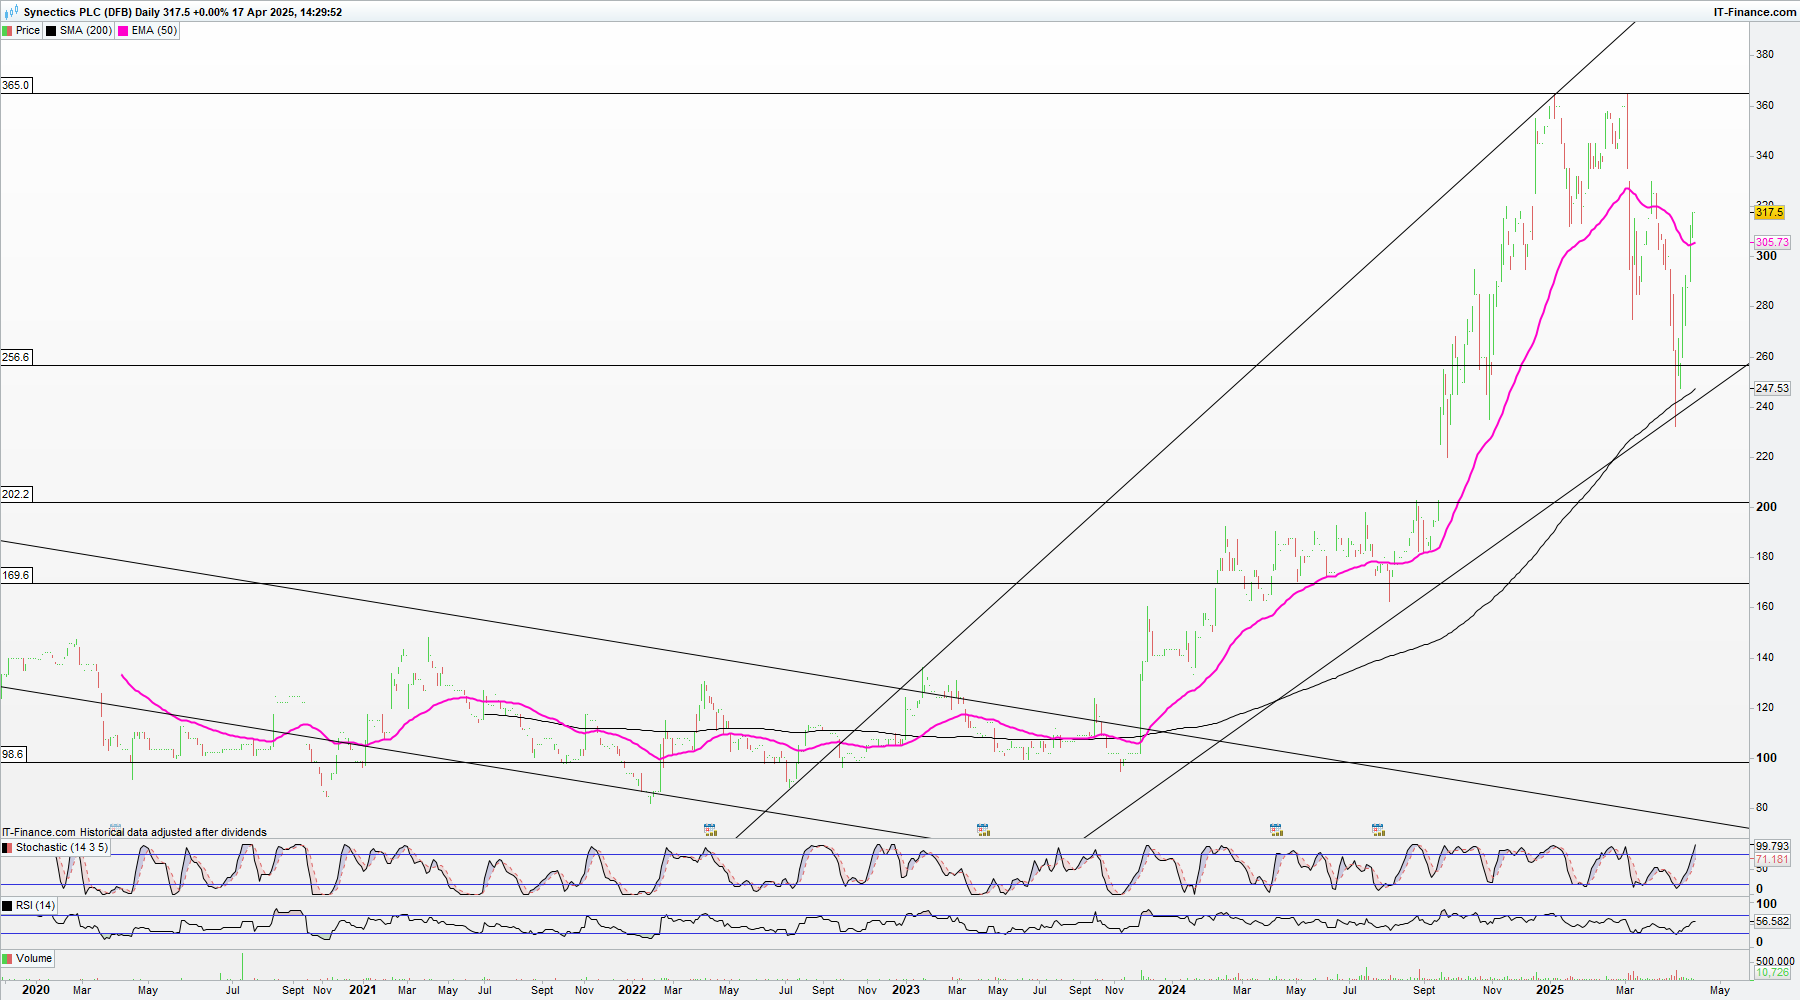Viewport: 1800px width, 1000px height.
Task: Click the 160 price axis label
Action: 1765,607
